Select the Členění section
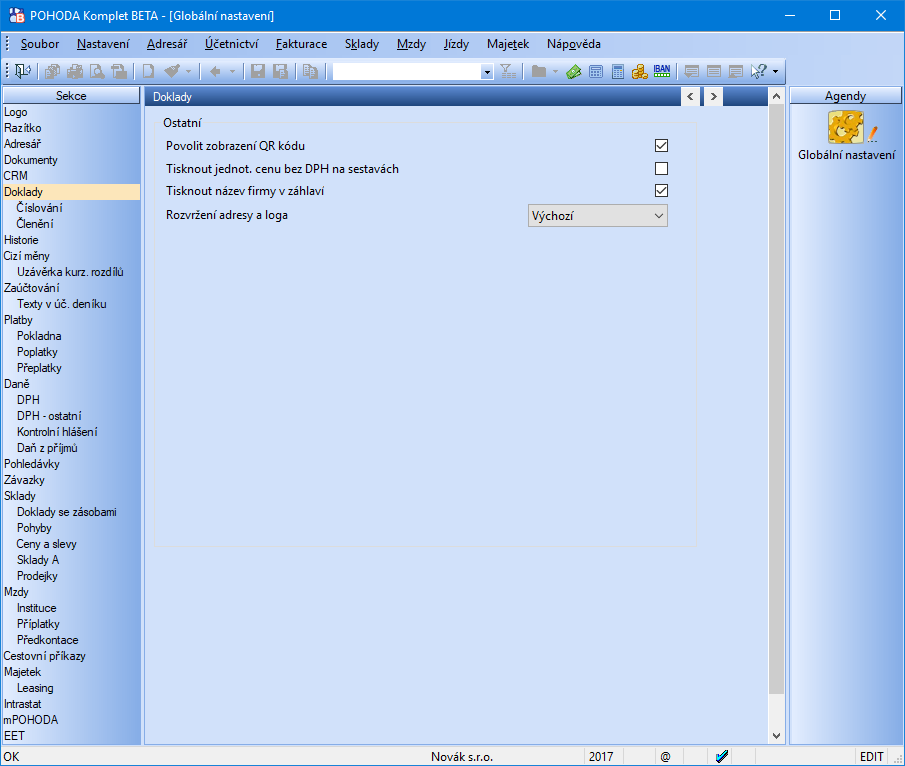The width and height of the screenshot is (905, 766). tap(35, 224)
